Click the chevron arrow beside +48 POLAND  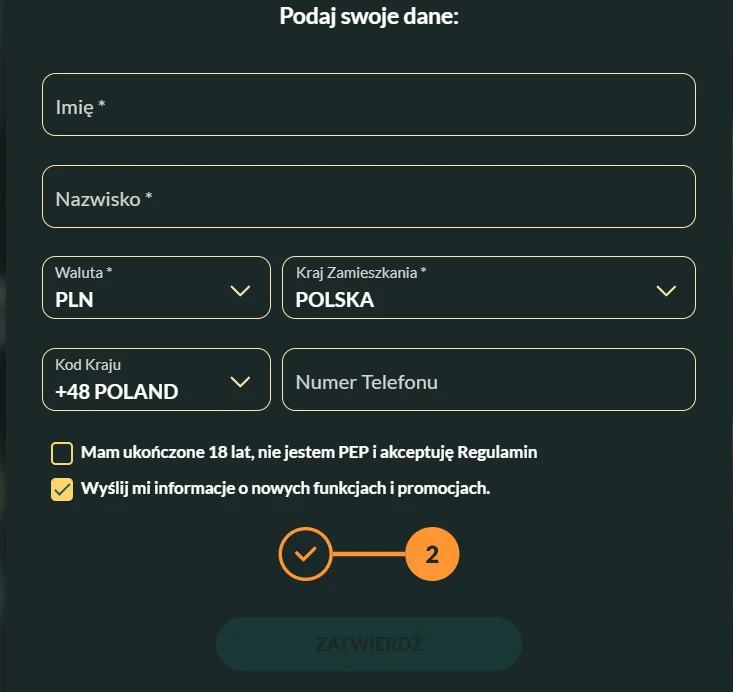pyautogui.click(x=240, y=381)
